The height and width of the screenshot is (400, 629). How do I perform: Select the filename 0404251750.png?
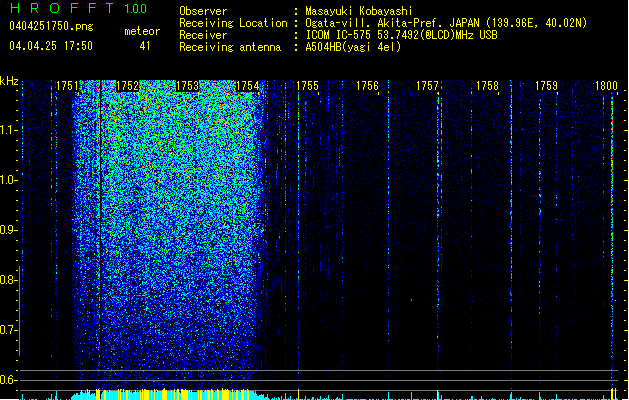click(x=51, y=26)
